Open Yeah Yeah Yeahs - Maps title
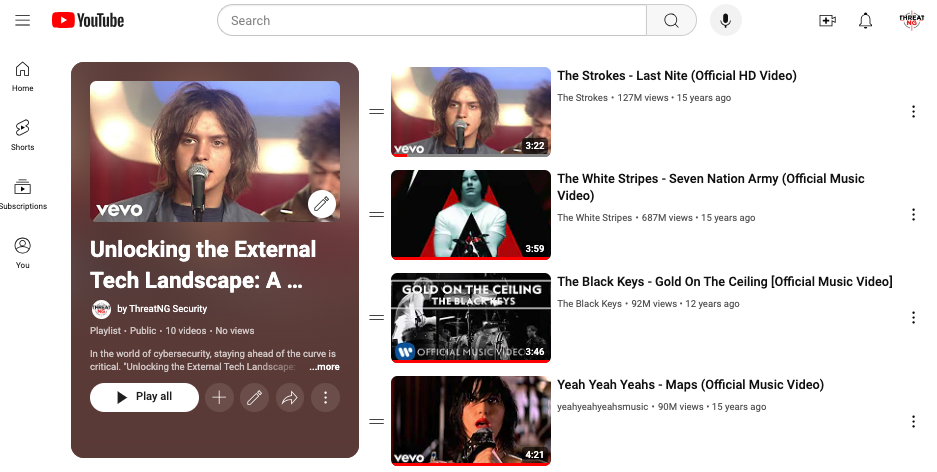This screenshot has height=472, width=937. point(690,385)
